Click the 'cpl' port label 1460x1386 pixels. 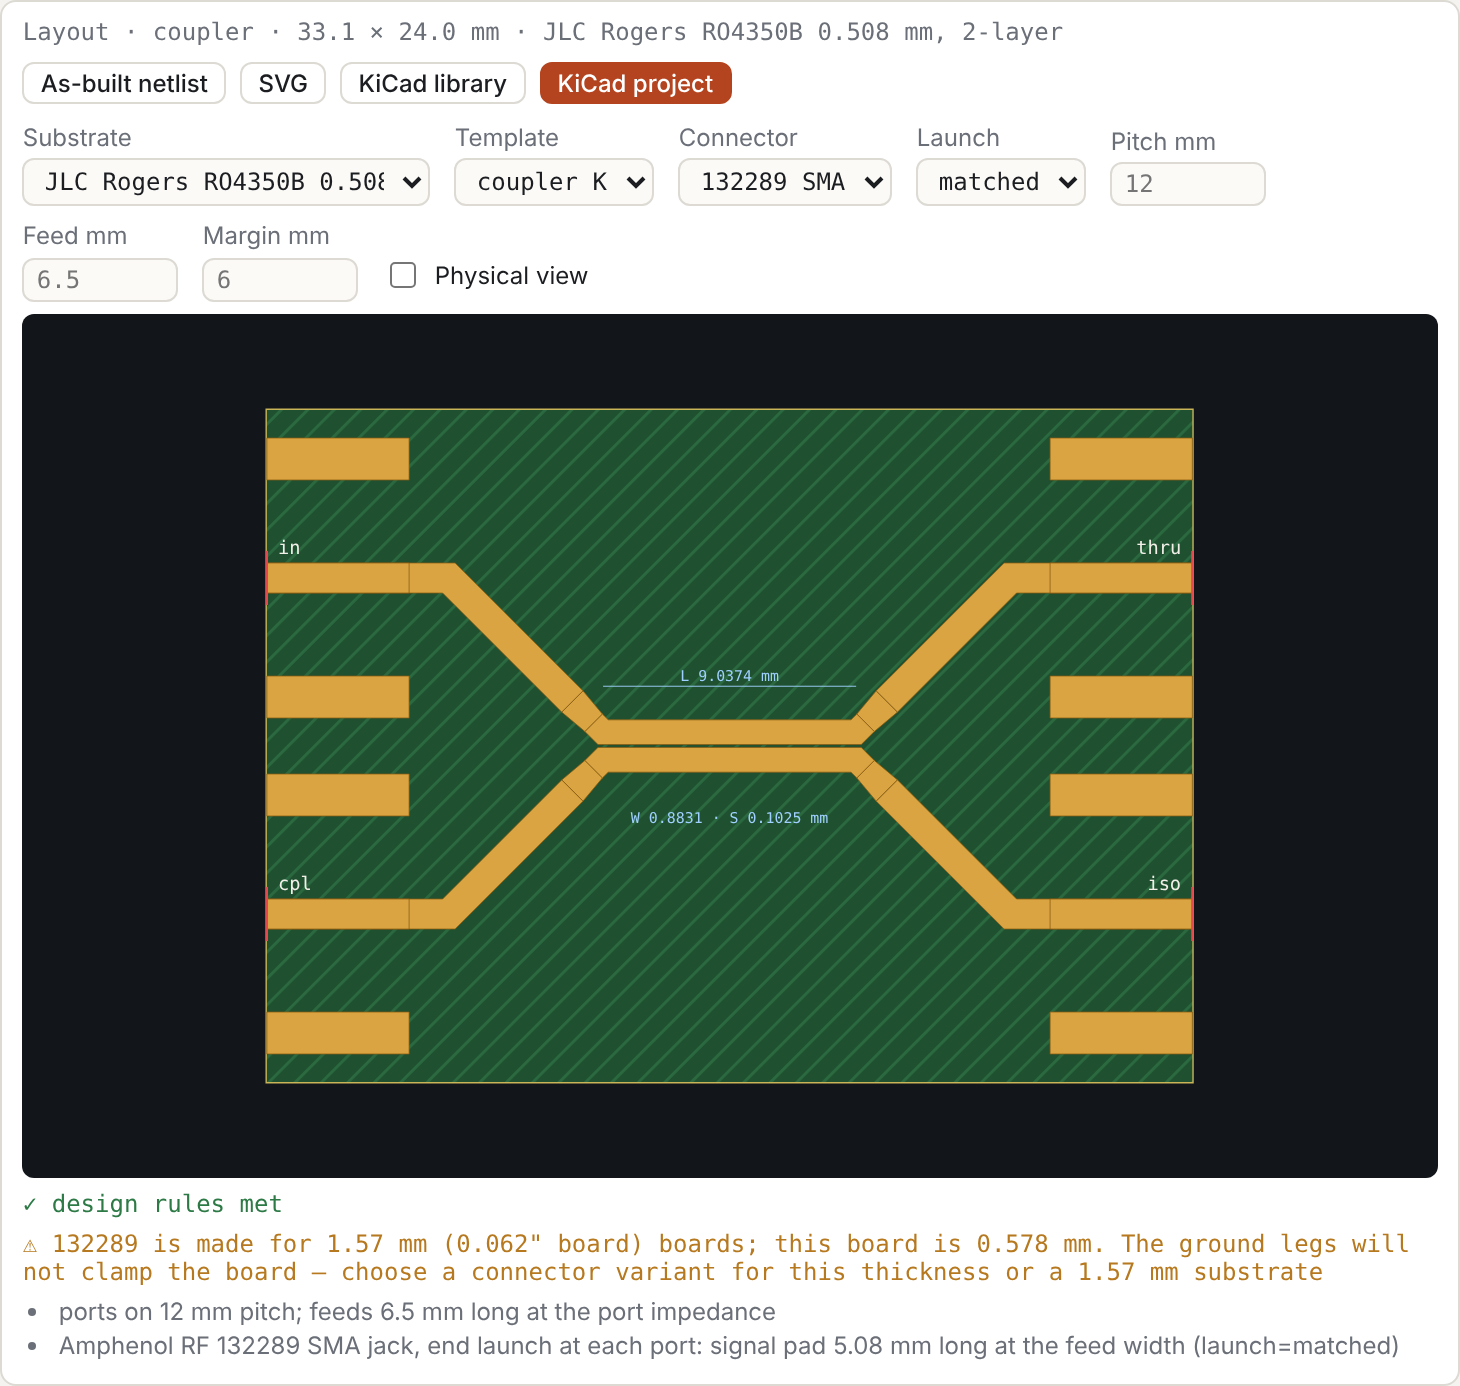point(295,884)
